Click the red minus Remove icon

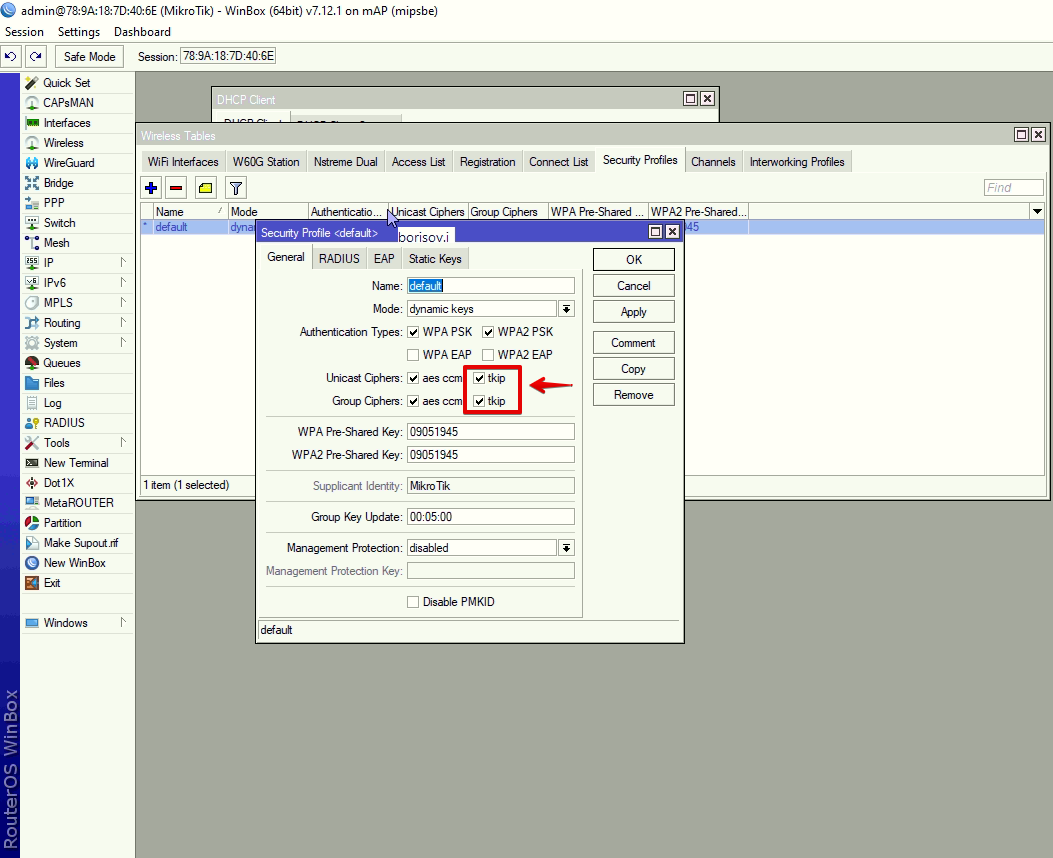pyautogui.click(x=176, y=187)
